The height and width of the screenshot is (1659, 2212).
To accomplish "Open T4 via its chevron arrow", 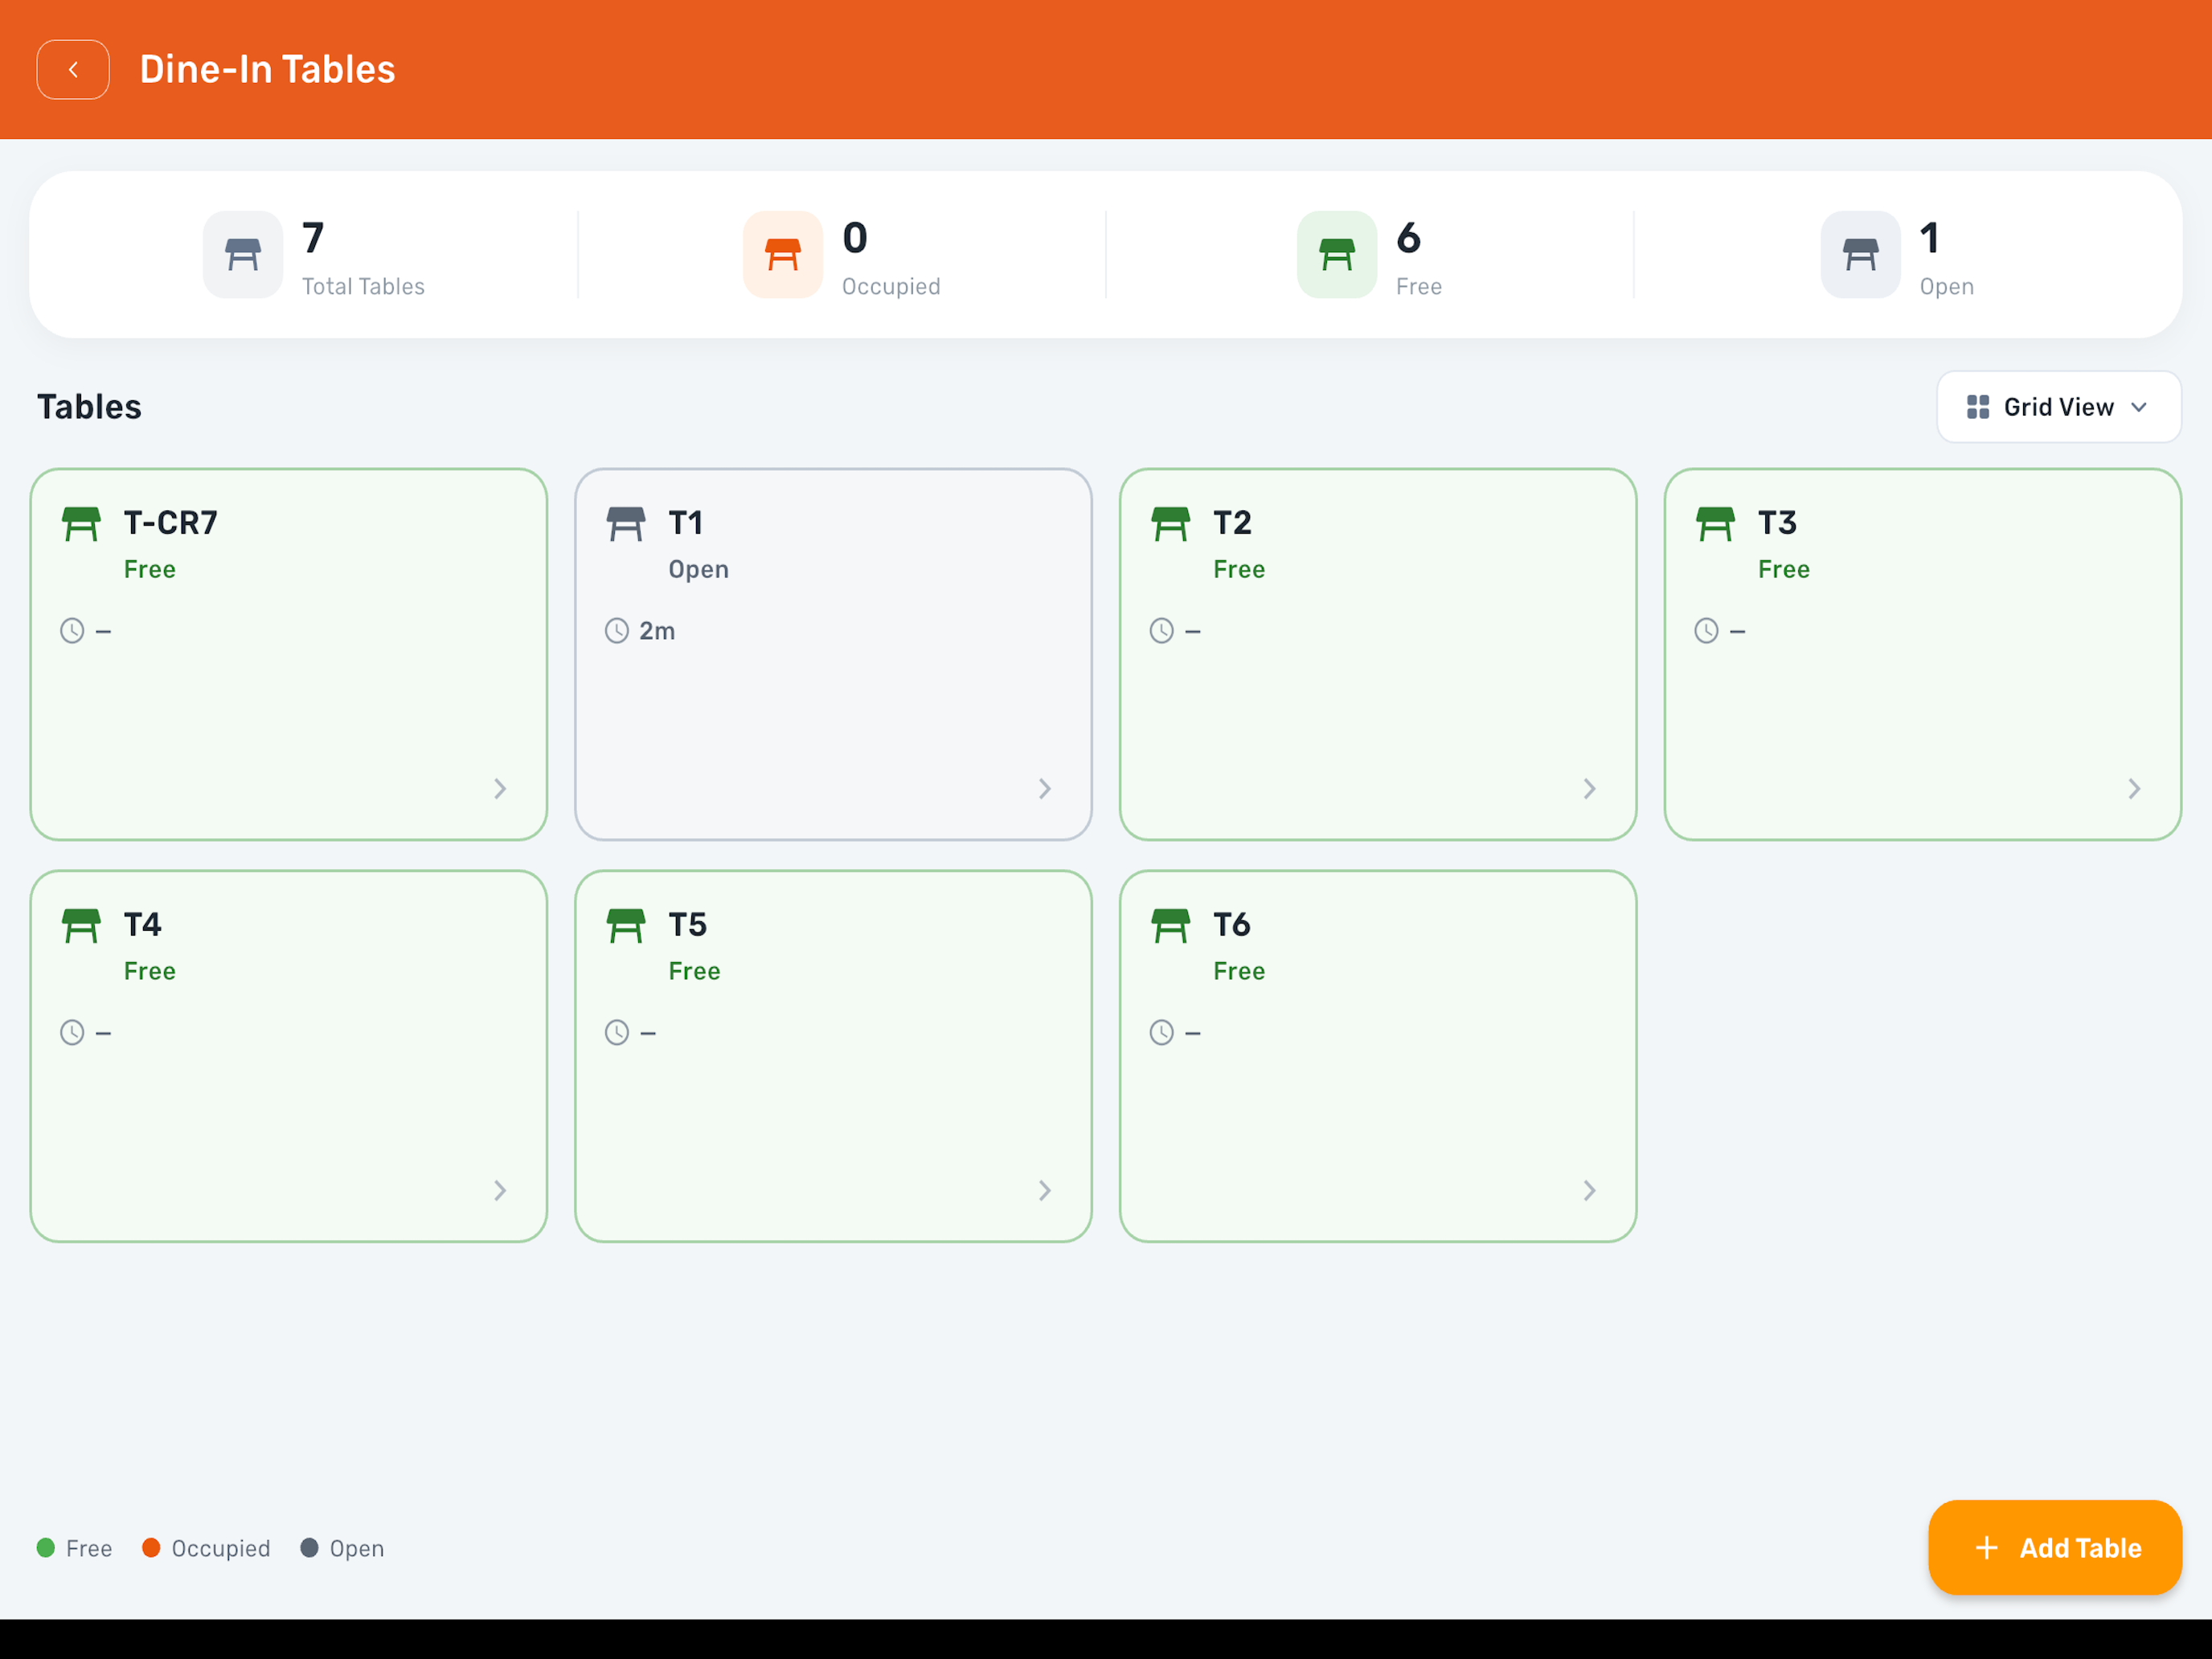I will pyautogui.click(x=500, y=1191).
